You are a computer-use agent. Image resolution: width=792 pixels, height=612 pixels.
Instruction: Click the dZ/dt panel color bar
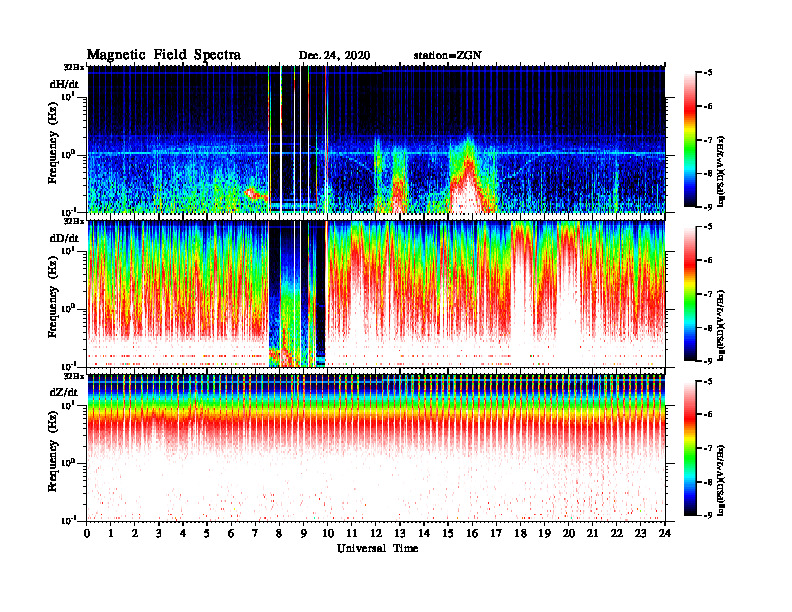690,448
